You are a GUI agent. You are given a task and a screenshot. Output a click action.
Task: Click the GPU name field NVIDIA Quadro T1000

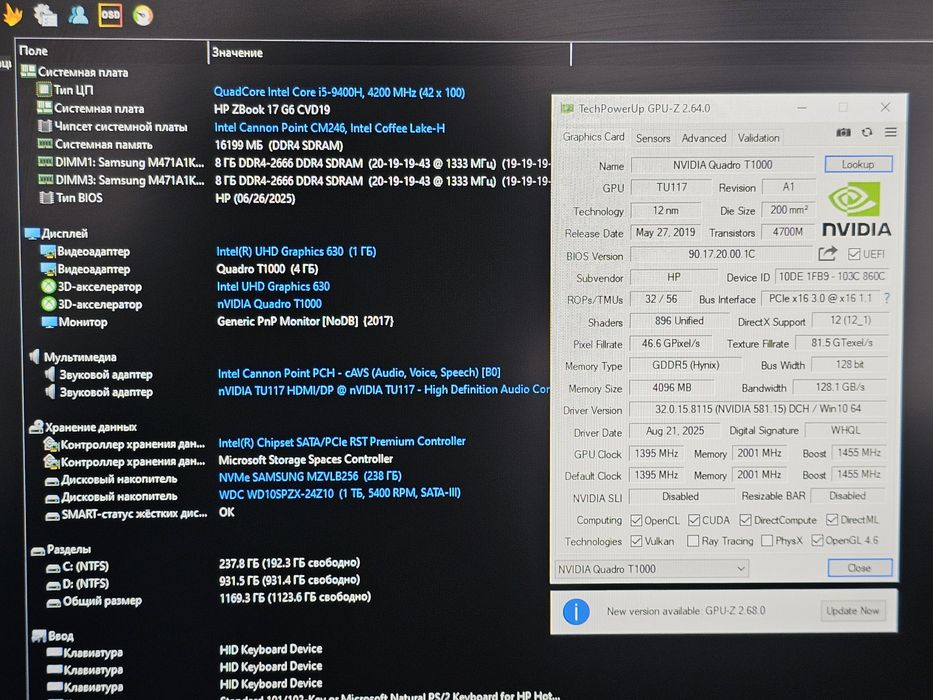coord(722,165)
